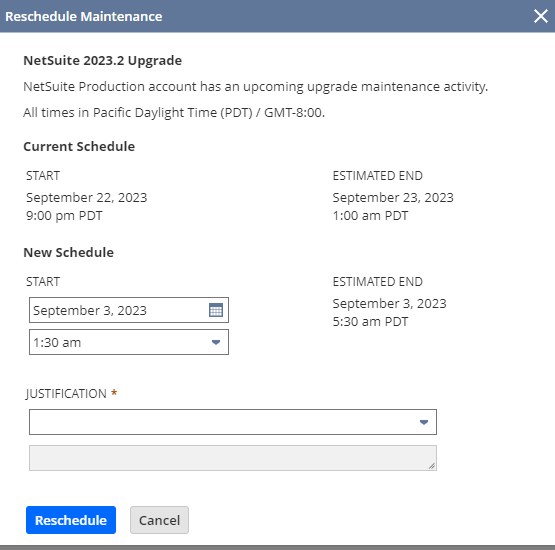Click the new estimated end time 5:30 am PDT
The width and height of the screenshot is (555, 550).
(x=370, y=322)
